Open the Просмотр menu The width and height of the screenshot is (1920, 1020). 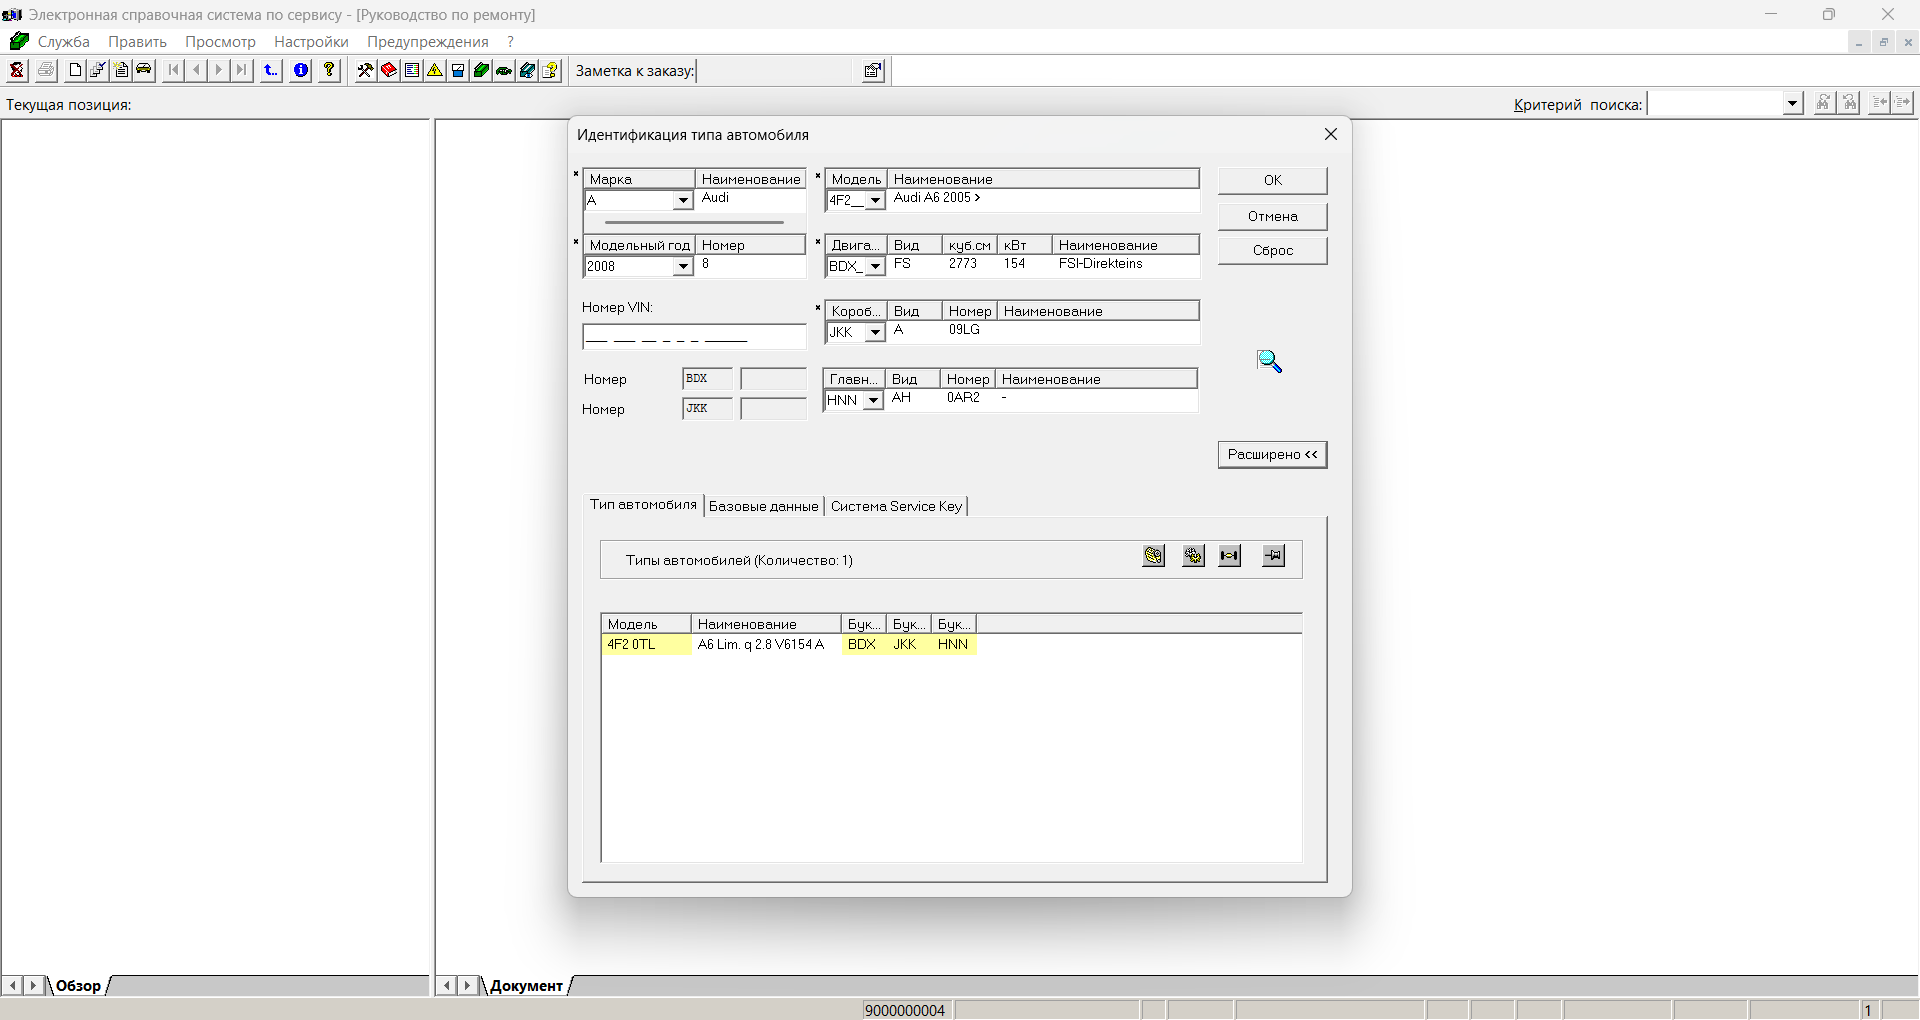tap(220, 42)
